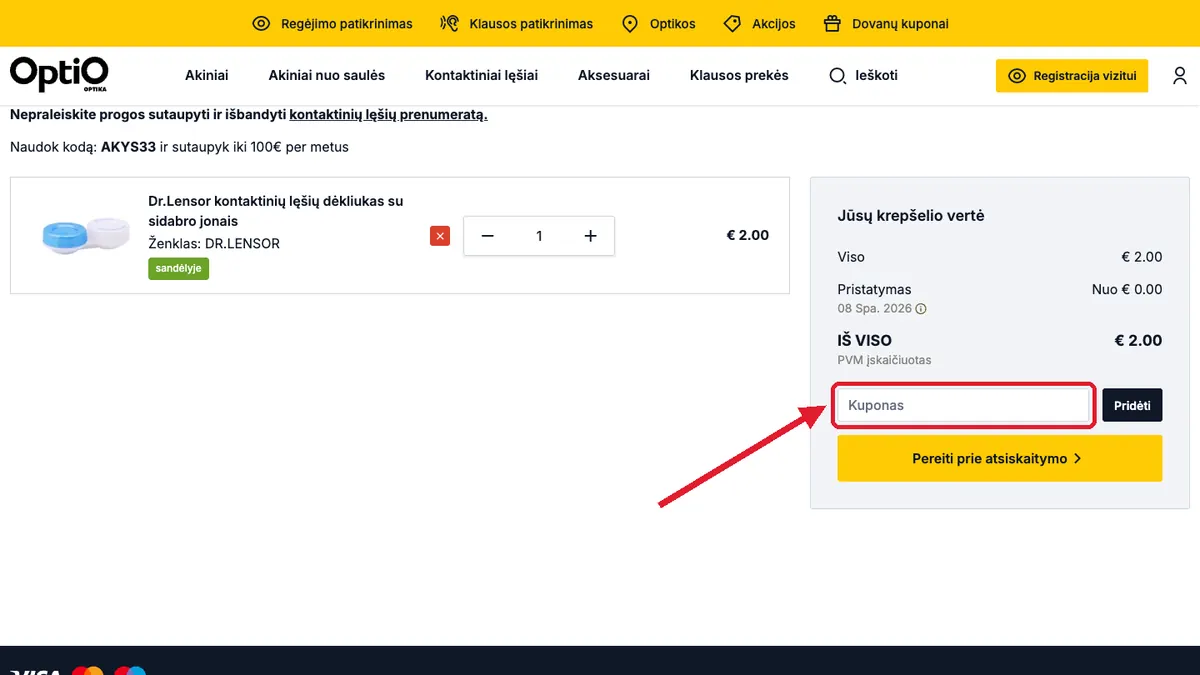Image resolution: width=1200 pixels, height=675 pixels.
Task: Decrease item quantity with minus button
Action: 488,236
